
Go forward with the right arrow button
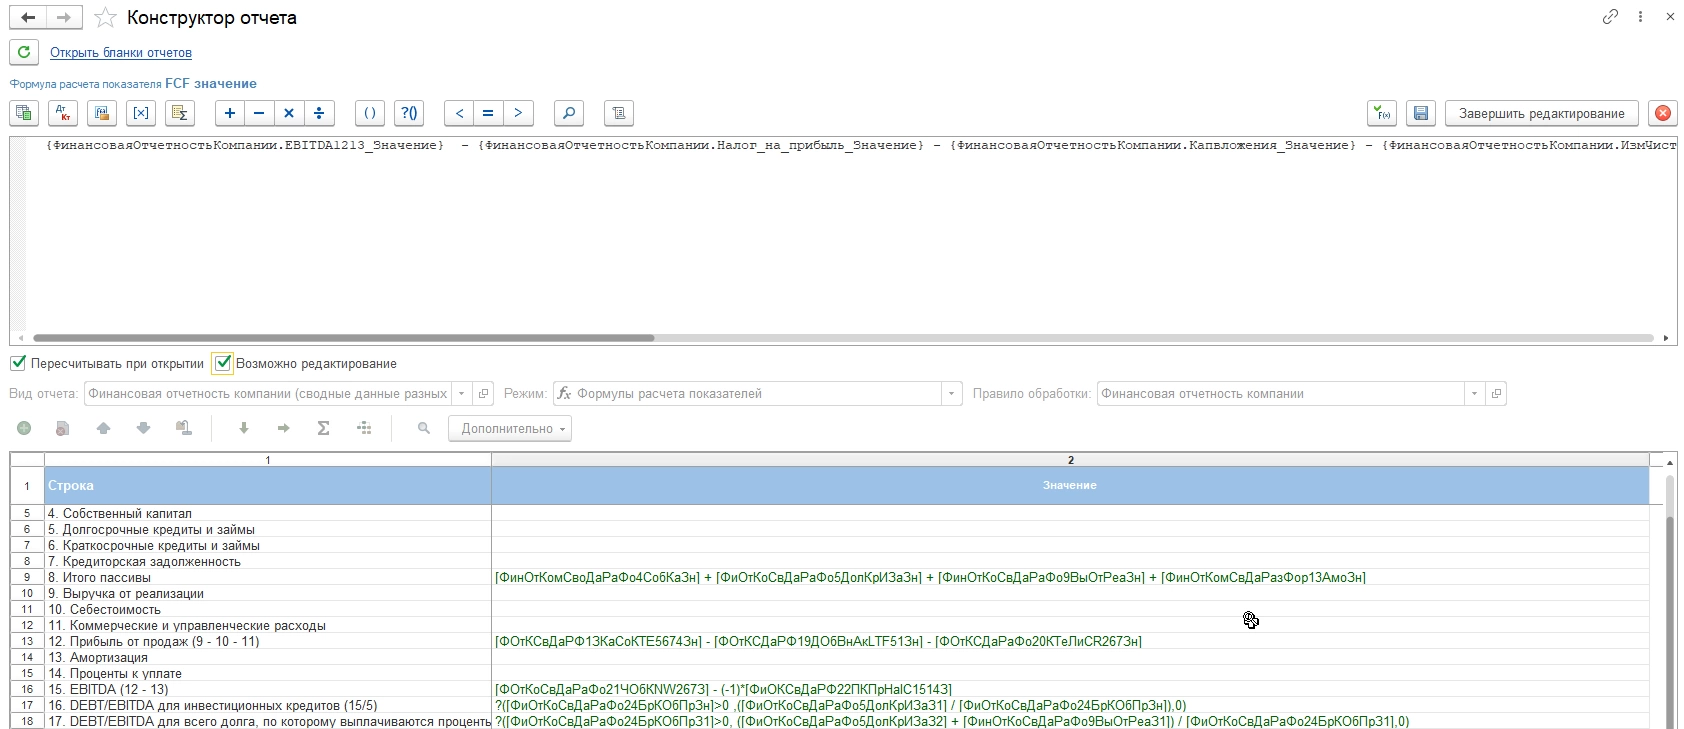(x=64, y=18)
